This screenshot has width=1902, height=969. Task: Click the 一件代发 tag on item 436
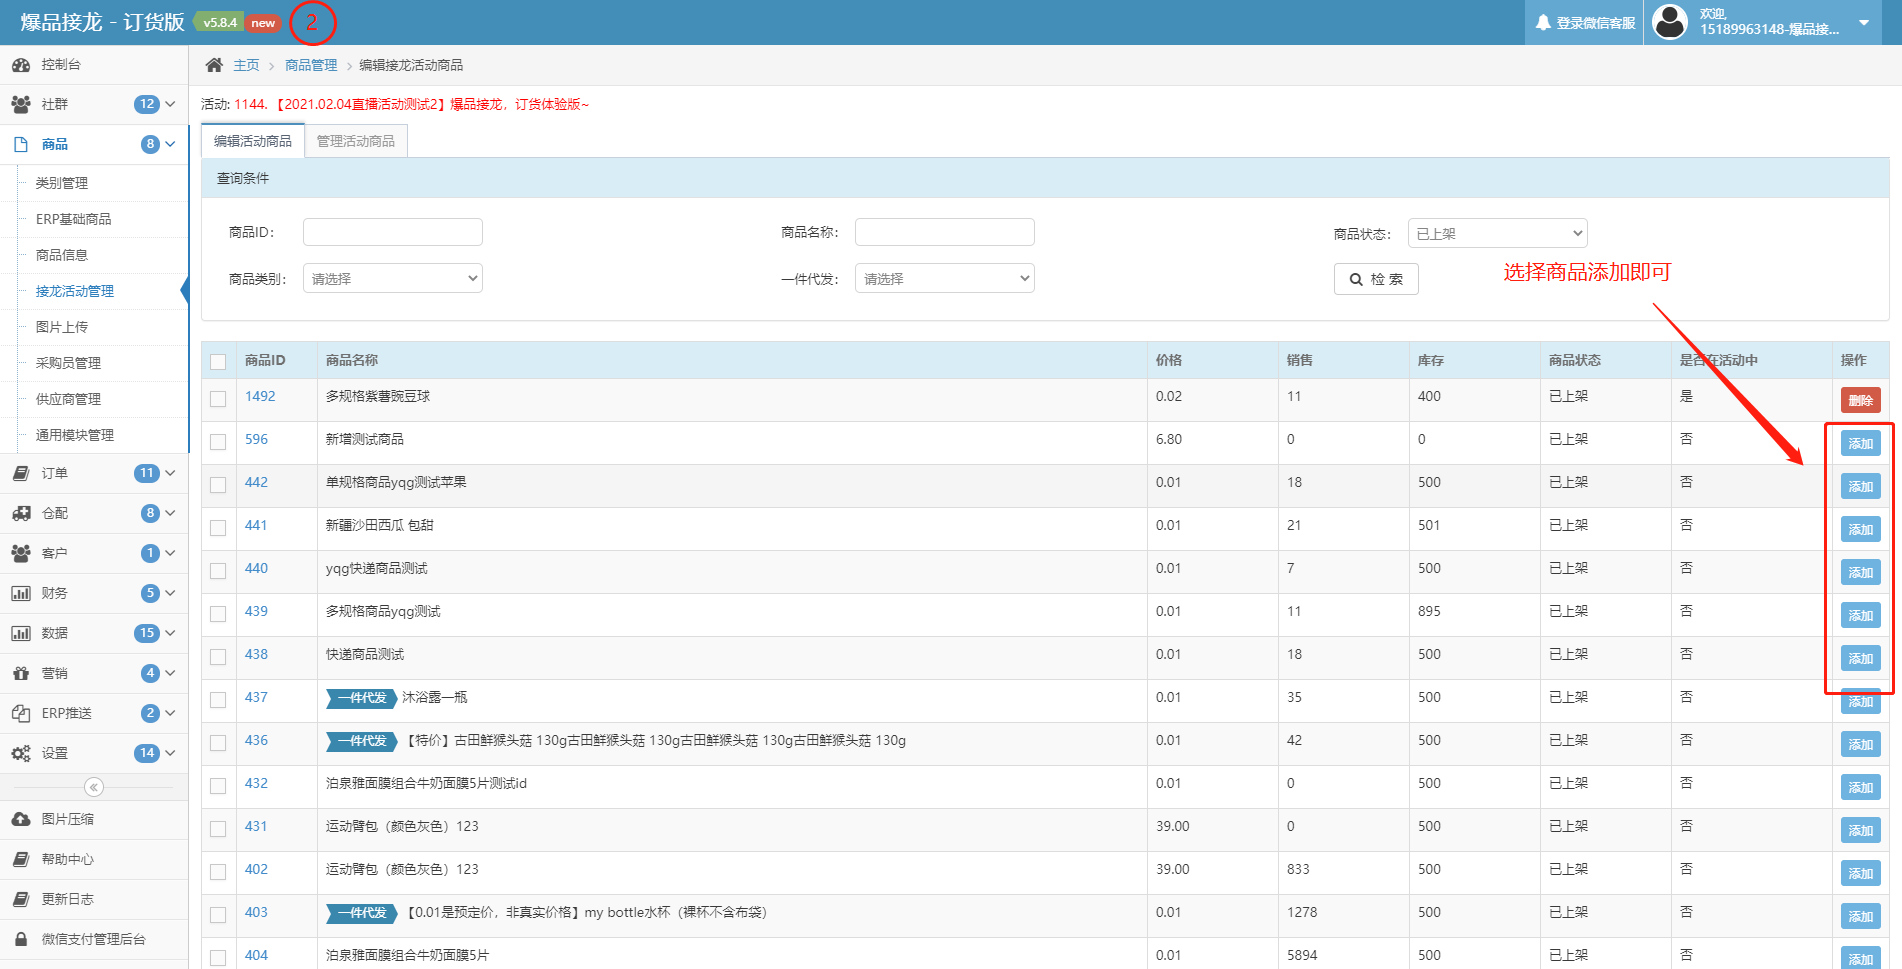pyautogui.click(x=361, y=741)
